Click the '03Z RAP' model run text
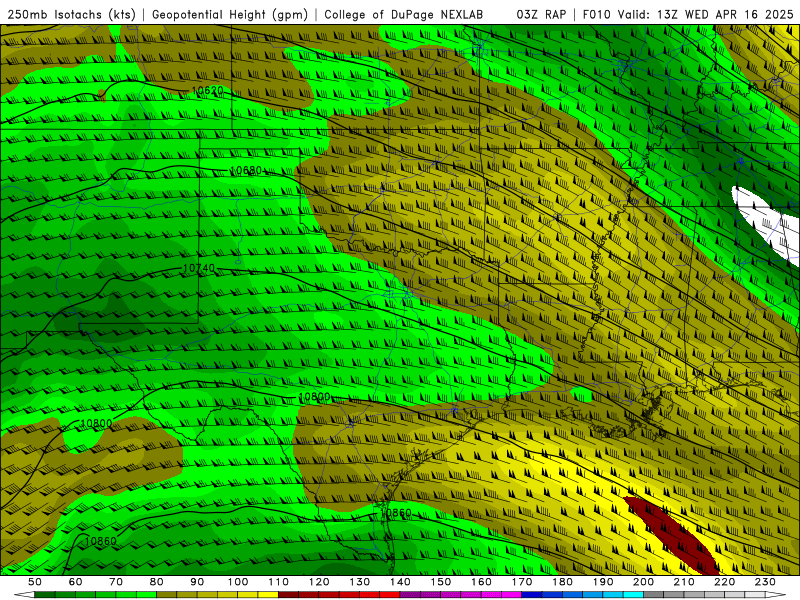Image resolution: width=800 pixels, height=600 pixels. (541, 15)
